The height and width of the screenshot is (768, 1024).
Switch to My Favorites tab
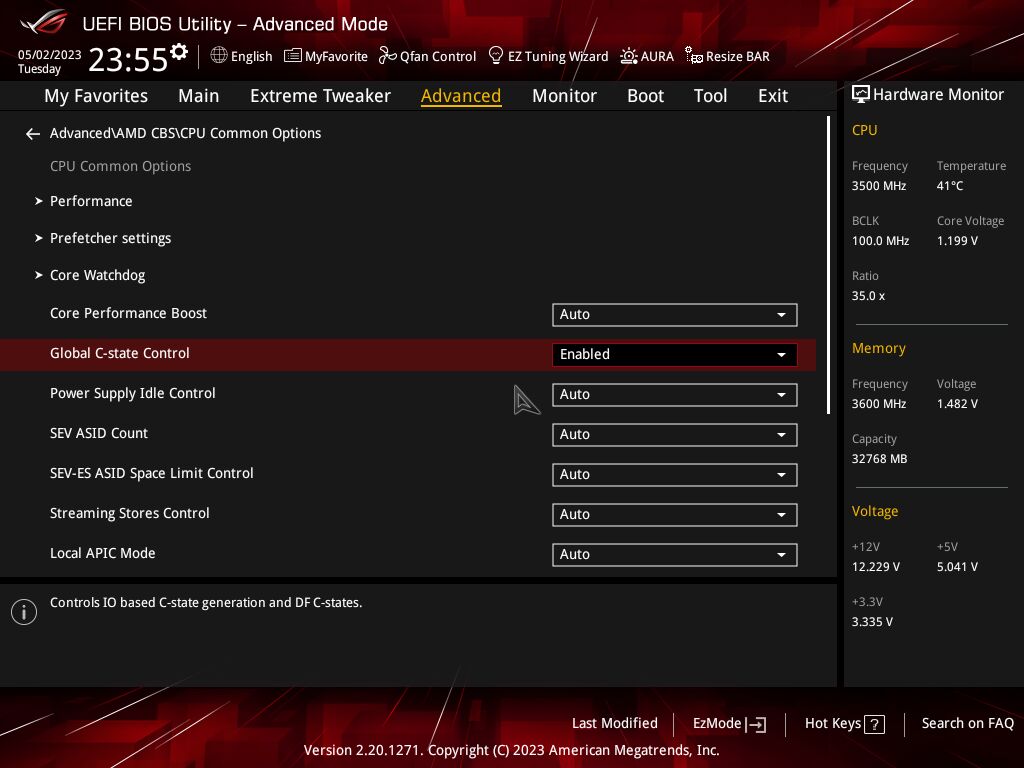96,96
